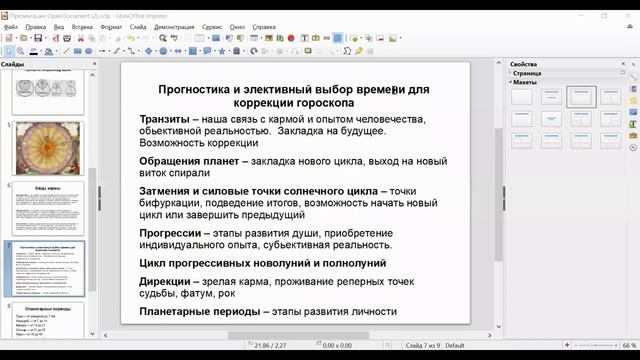This screenshot has width=640, height=360.
Task: Close the Свойства sidebar deck
Action: [x=623, y=64]
